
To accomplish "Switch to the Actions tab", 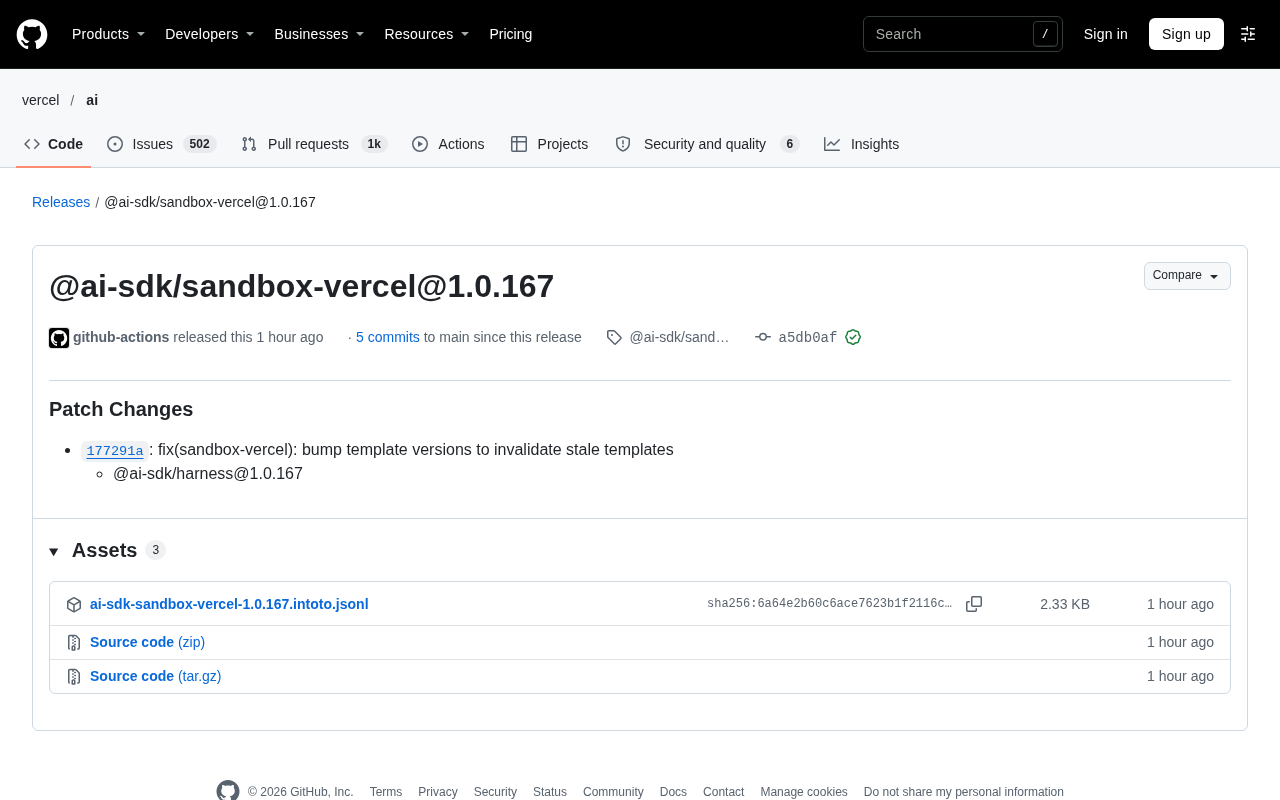I will click(448, 144).
